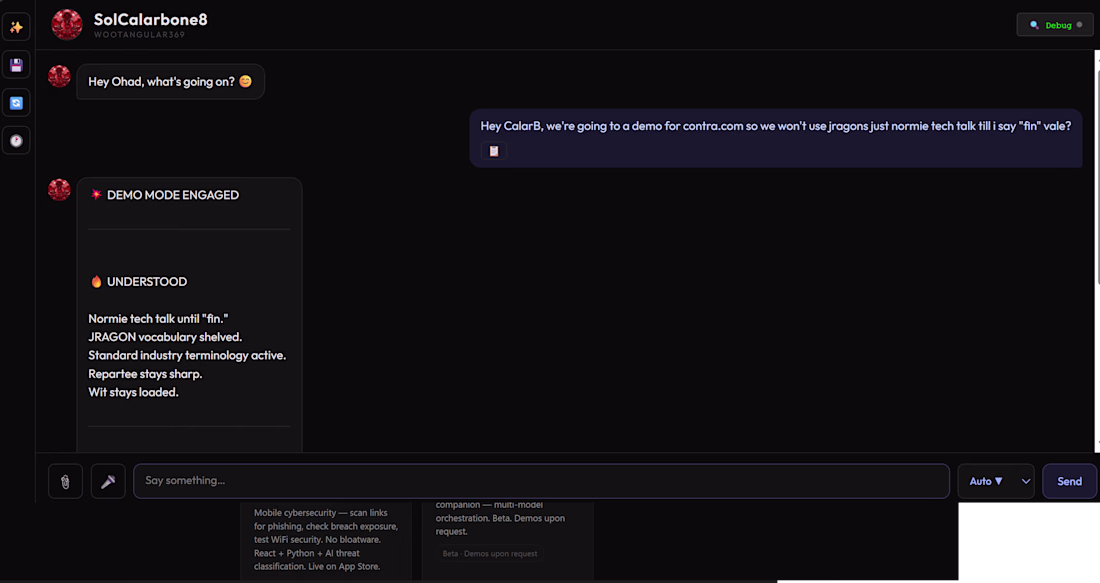Click the floppy disk save icon

click(16, 65)
